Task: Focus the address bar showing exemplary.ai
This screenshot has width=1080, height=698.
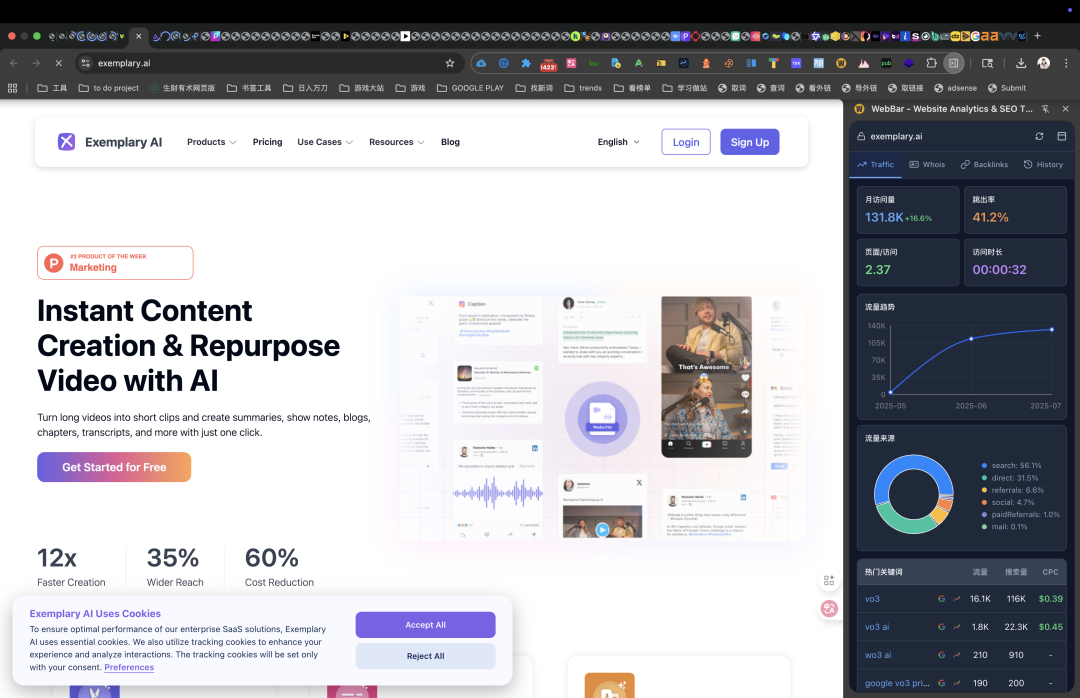Action: [269, 63]
